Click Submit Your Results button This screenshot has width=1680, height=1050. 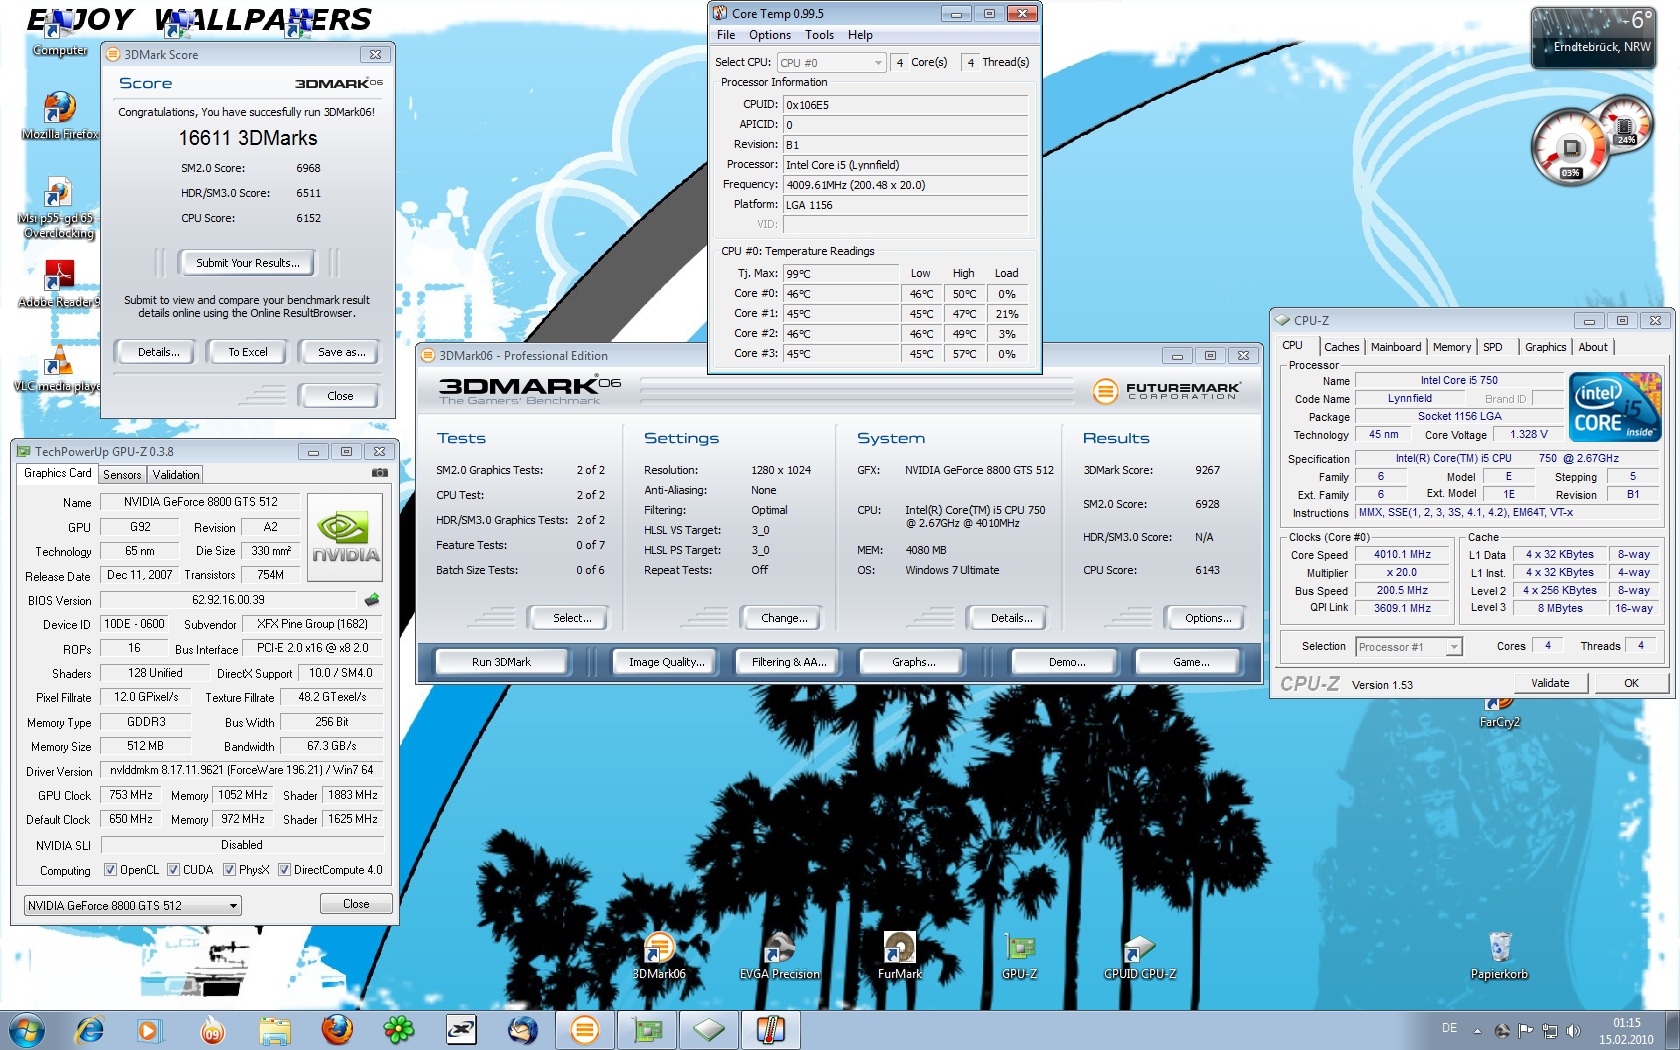click(x=247, y=263)
